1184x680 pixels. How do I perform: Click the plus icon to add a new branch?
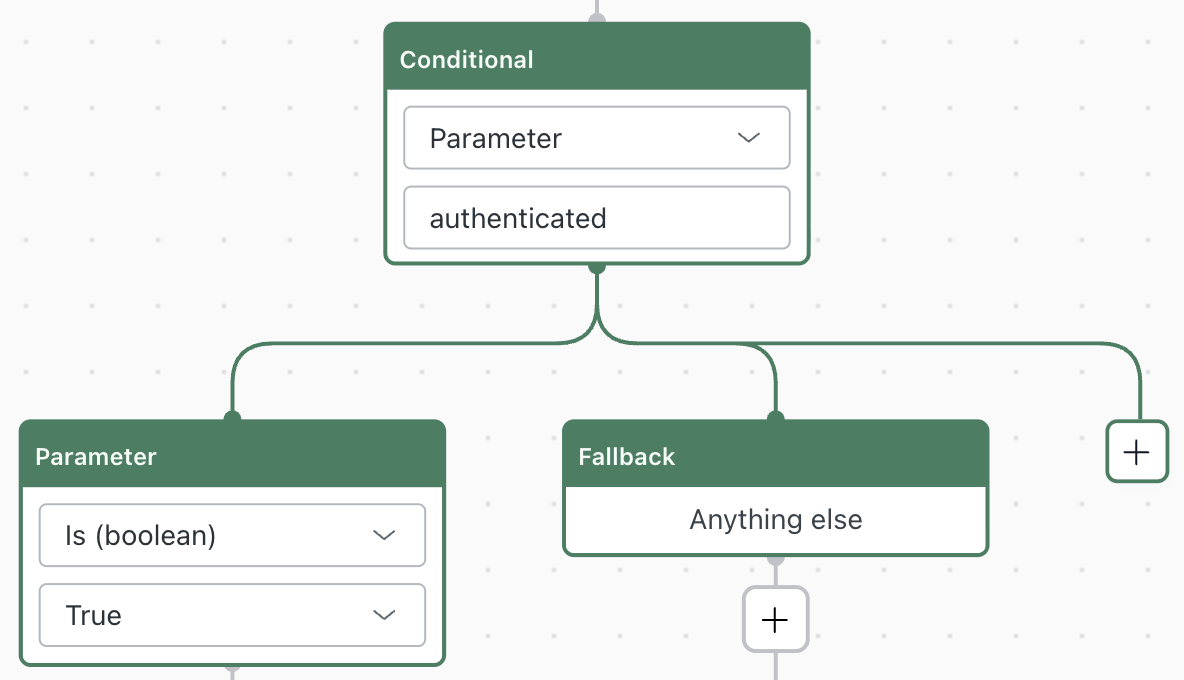click(1137, 452)
